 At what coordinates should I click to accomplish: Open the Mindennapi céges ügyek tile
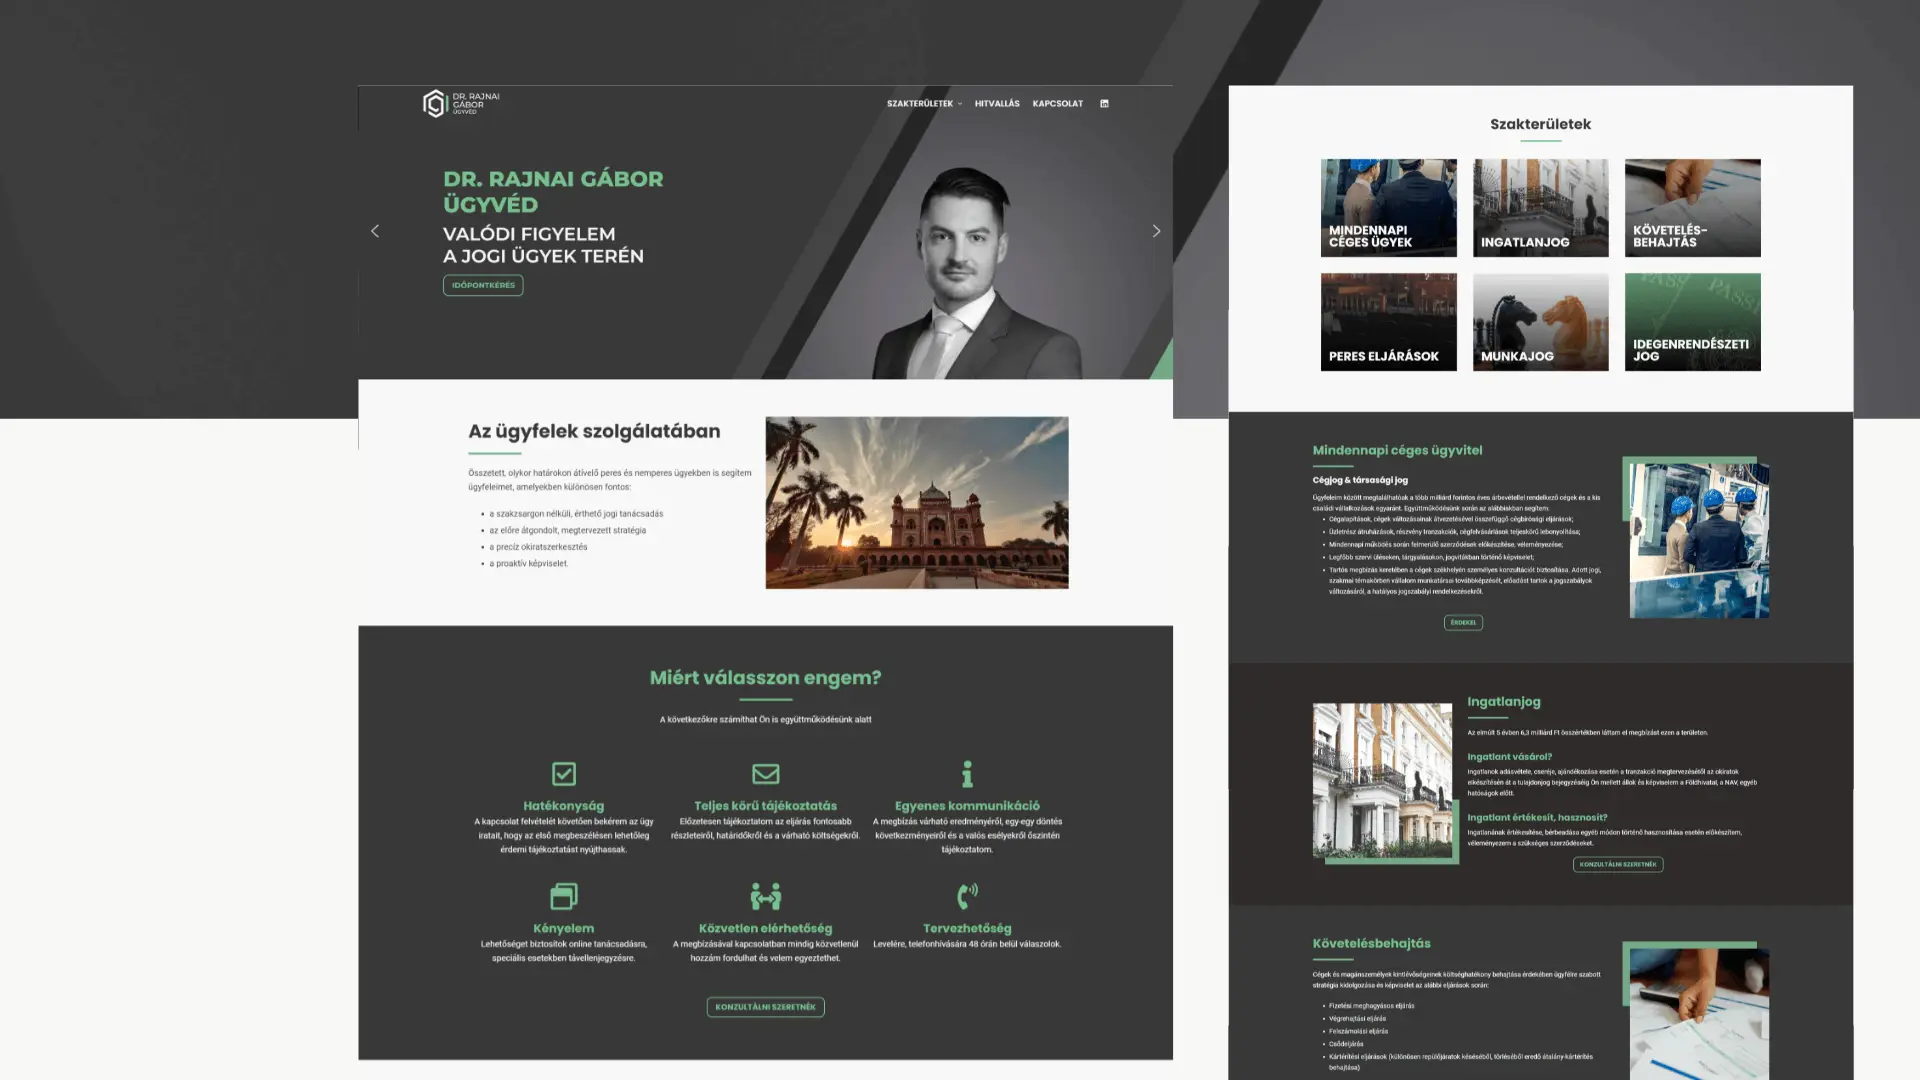1388,208
